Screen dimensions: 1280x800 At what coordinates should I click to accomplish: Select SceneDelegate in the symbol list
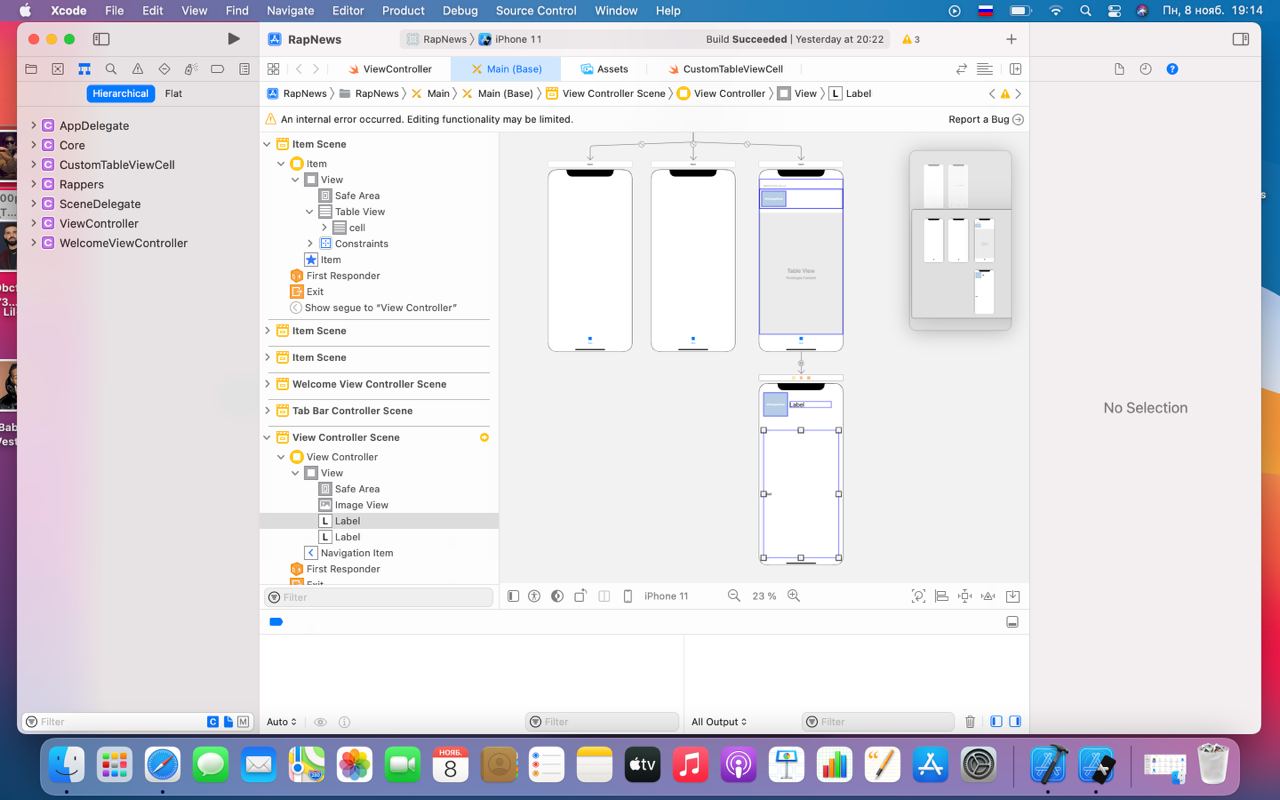(x=100, y=204)
